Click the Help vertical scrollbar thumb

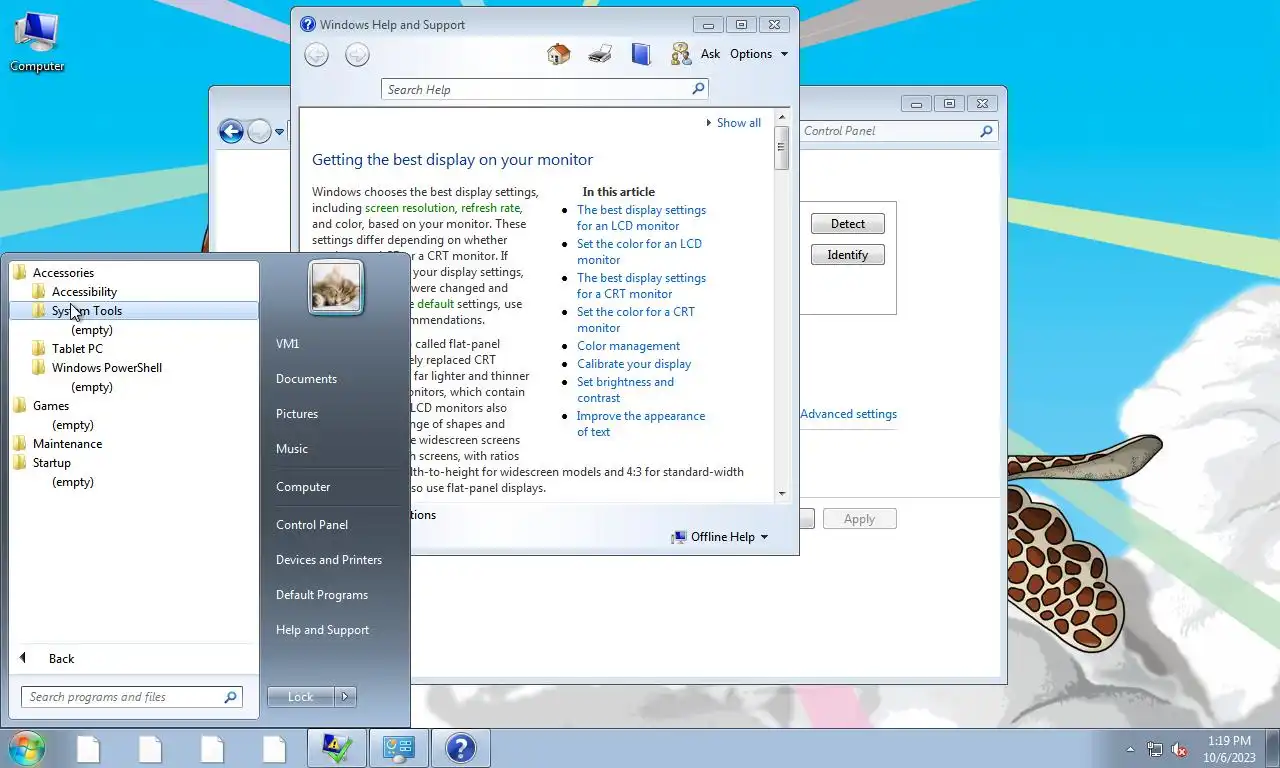click(x=782, y=149)
